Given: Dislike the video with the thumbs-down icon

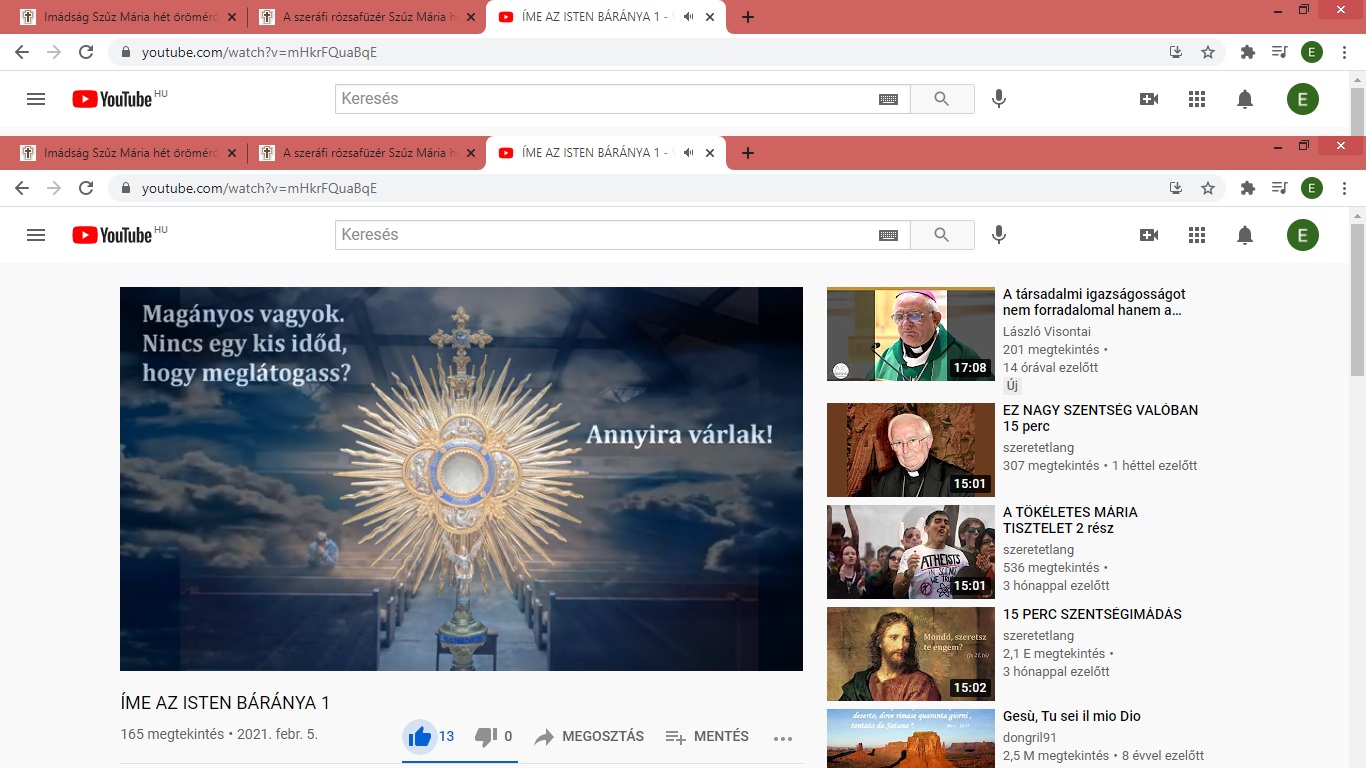Looking at the screenshot, I should click(486, 737).
